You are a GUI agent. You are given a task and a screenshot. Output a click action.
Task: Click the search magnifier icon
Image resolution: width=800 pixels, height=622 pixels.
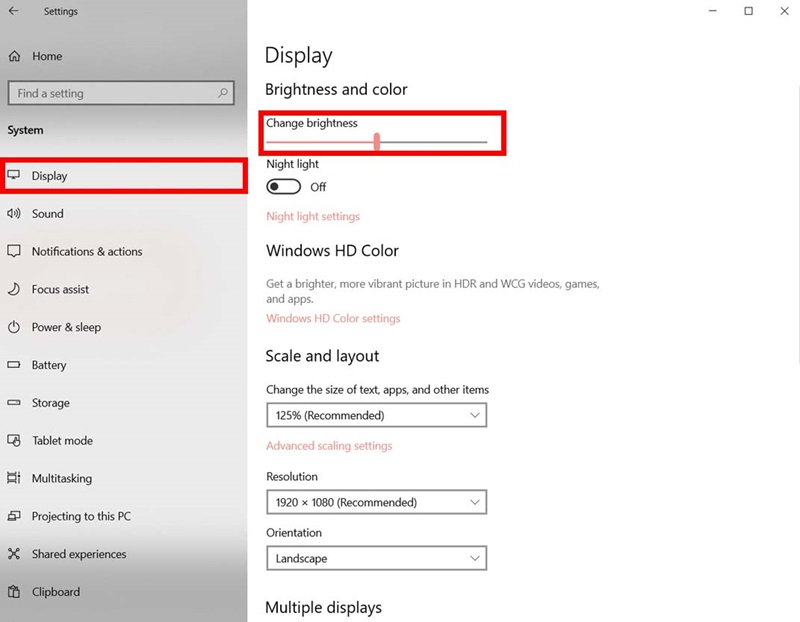(223, 93)
